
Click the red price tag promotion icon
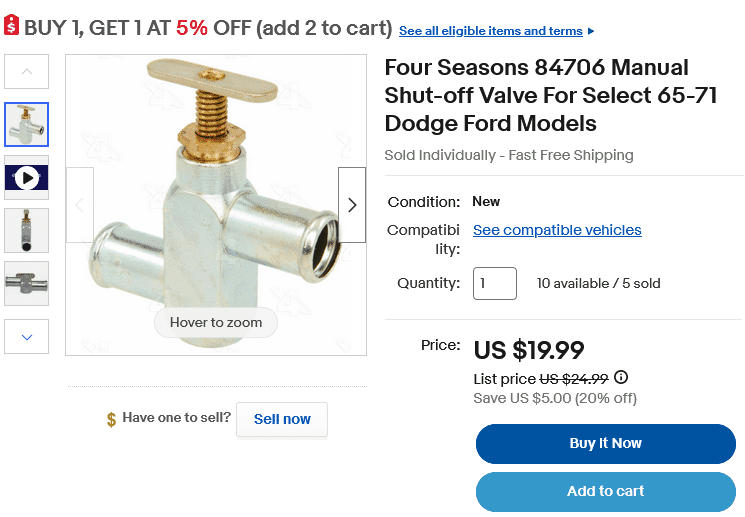(11, 27)
